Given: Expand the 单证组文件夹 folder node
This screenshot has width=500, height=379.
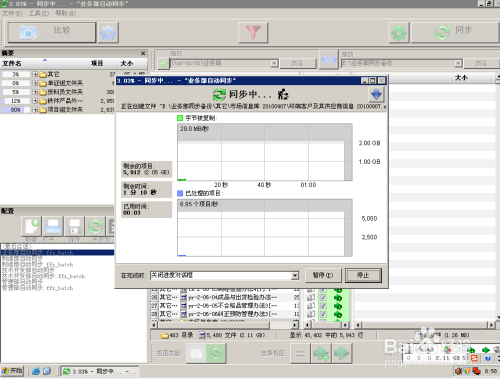Looking at the screenshot, I should point(35,83).
